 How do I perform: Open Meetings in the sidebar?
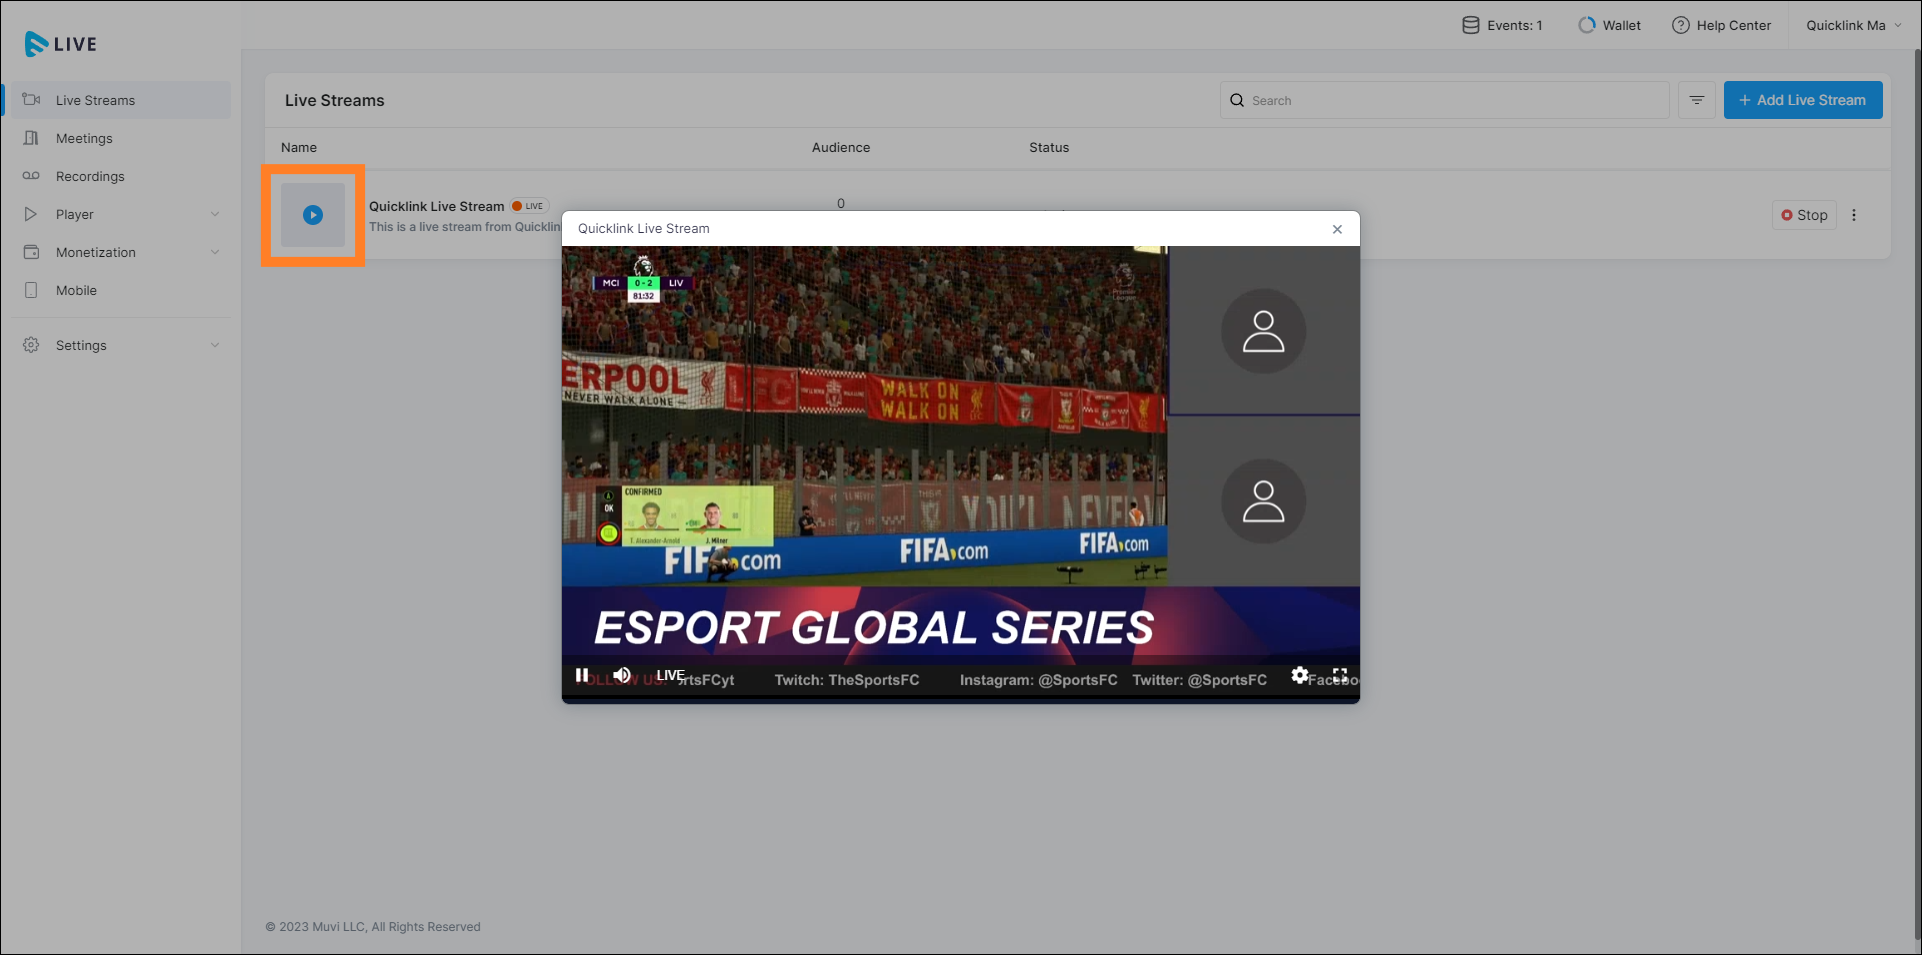click(84, 138)
